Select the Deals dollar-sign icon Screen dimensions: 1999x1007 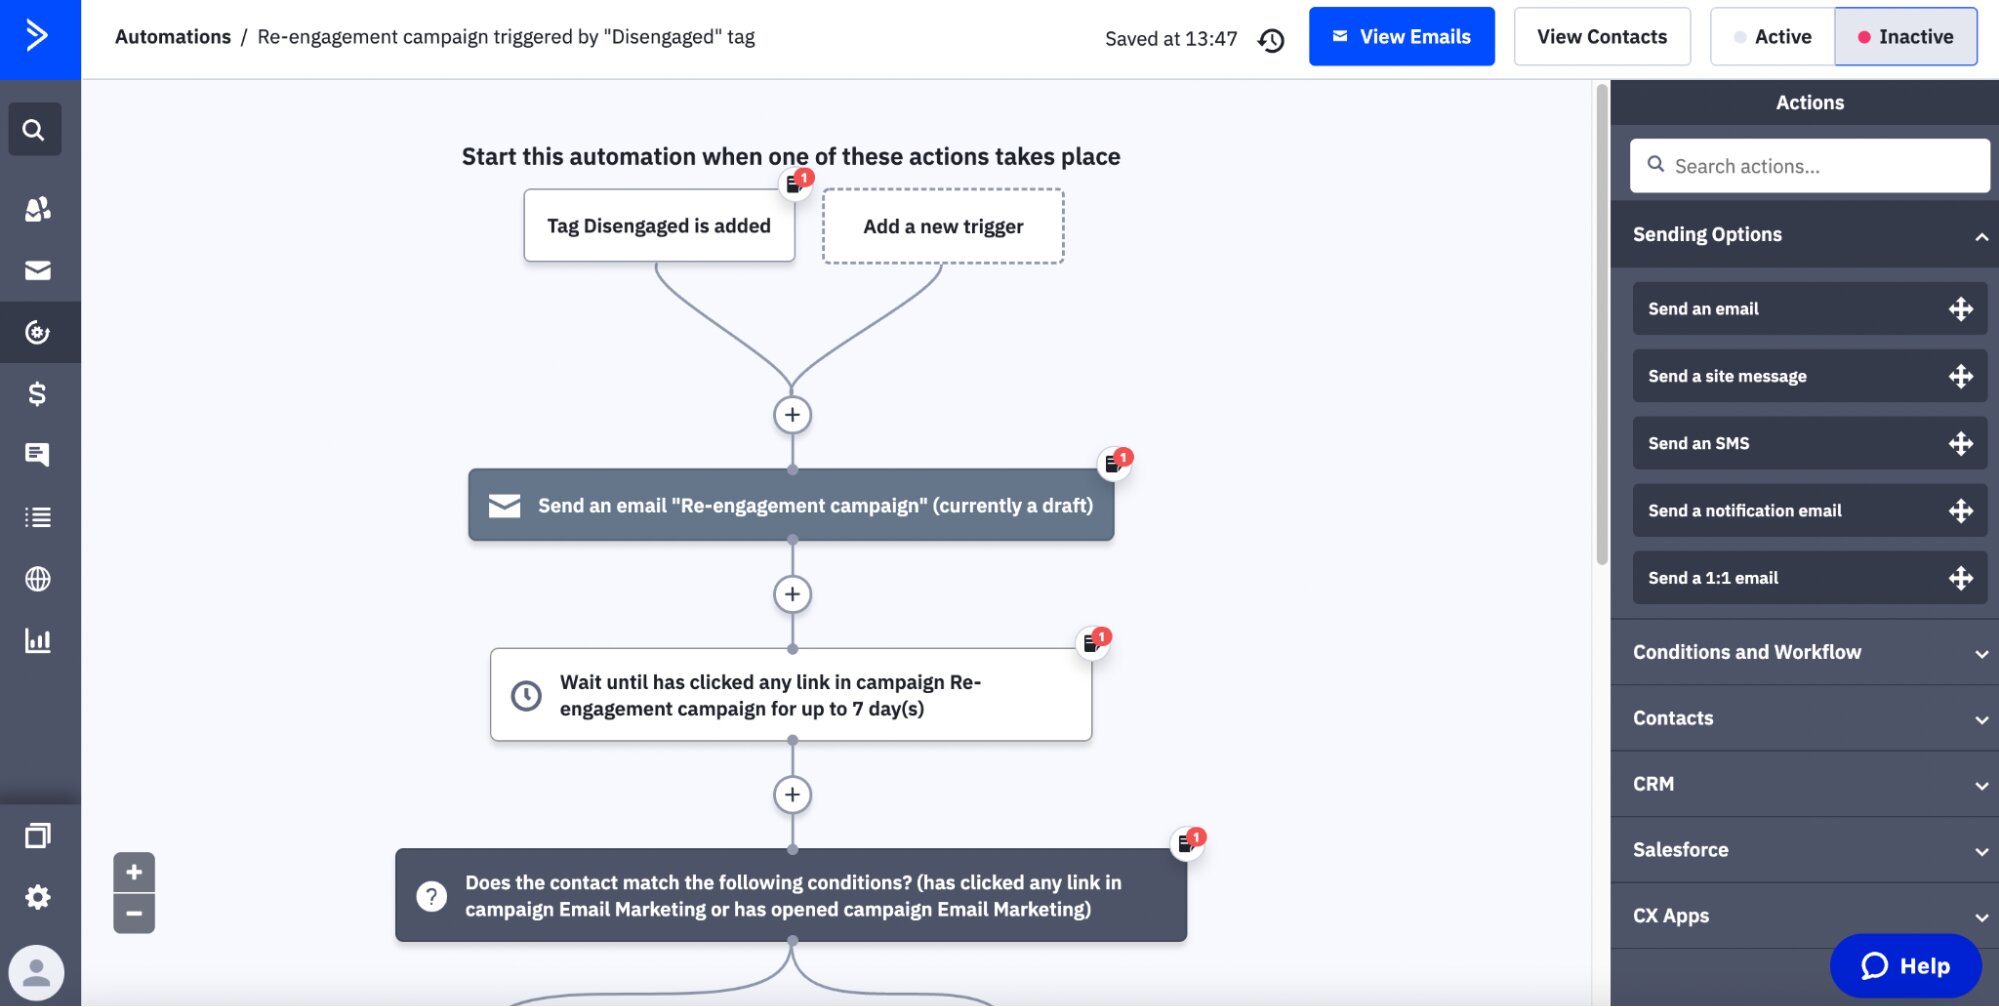tap(36, 394)
